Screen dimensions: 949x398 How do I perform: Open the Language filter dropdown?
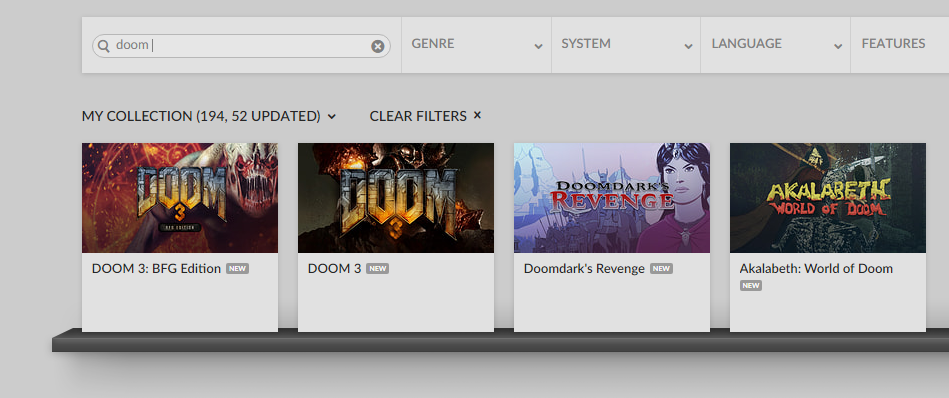(776, 45)
